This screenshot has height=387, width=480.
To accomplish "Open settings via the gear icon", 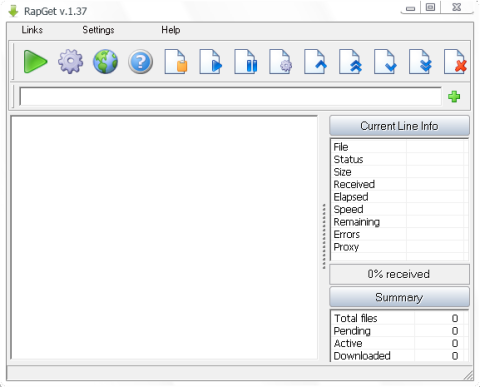I will point(70,62).
